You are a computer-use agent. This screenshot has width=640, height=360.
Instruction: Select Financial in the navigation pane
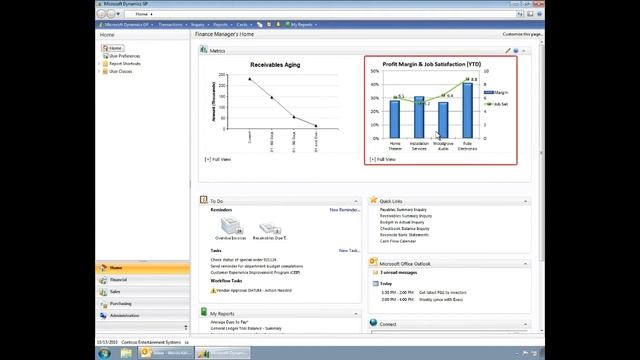(x=143, y=280)
